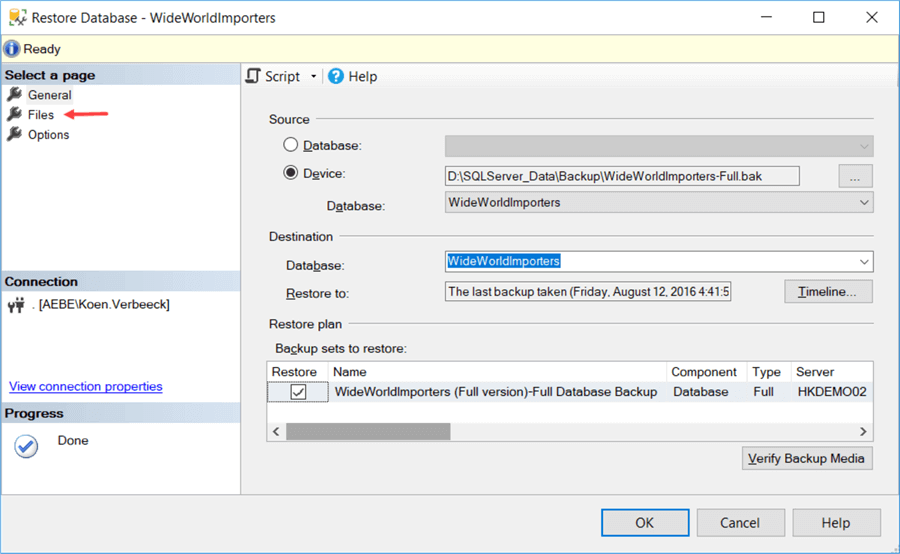This screenshot has width=900, height=554.
Task: Minimize the Restore Database window
Action: point(766,17)
